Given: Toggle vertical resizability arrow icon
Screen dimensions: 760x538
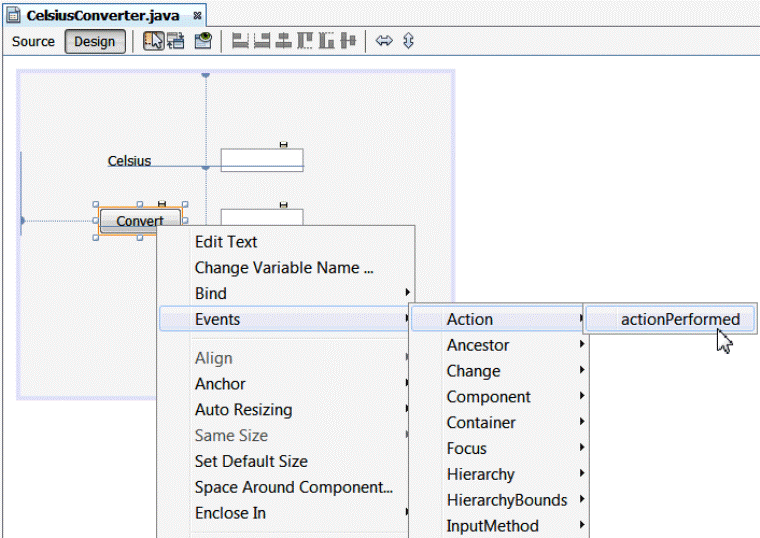Looking at the screenshot, I should (408, 41).
